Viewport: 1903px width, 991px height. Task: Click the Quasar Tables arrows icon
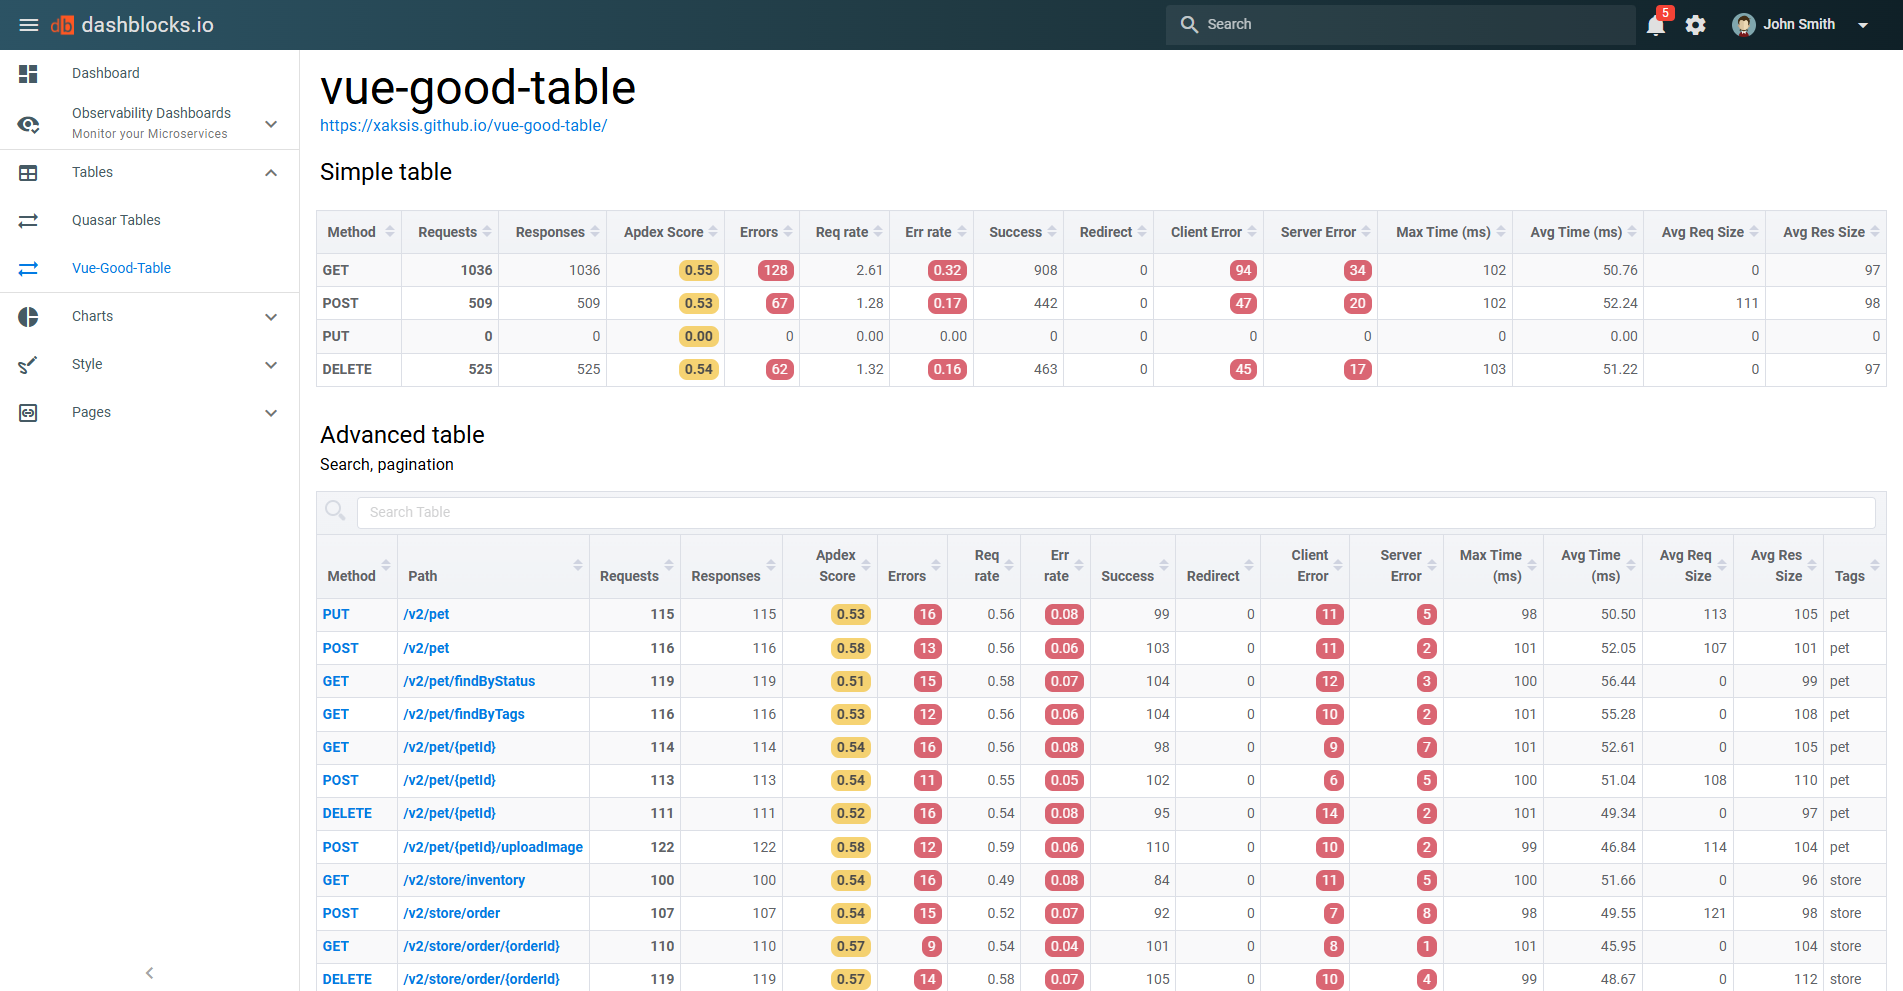point(28,221)
